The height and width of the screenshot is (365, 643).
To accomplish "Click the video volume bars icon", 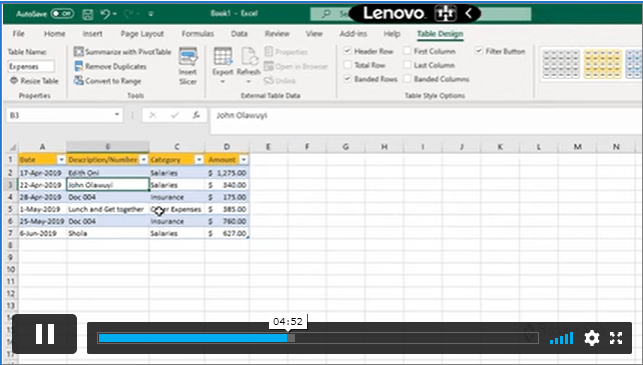I will 562,338.
